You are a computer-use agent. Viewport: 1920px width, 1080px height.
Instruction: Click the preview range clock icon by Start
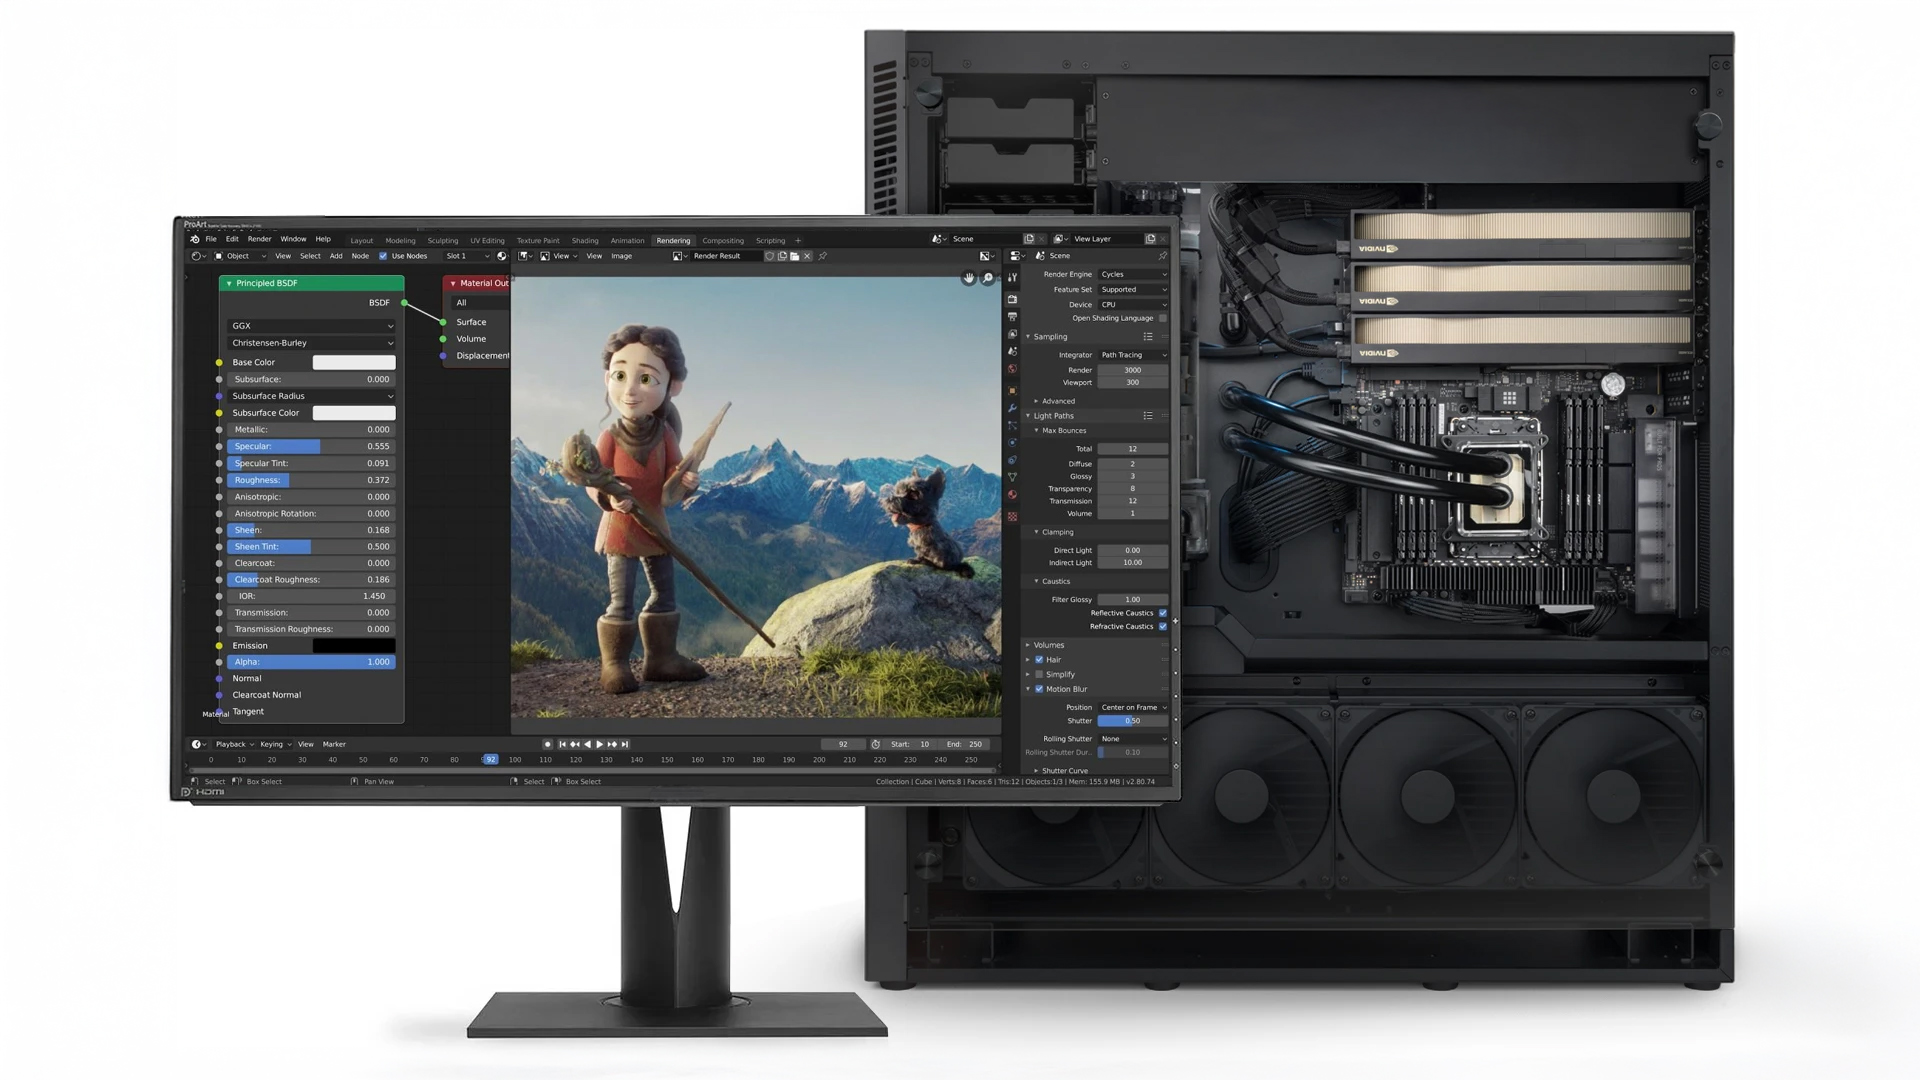[876, 744]
